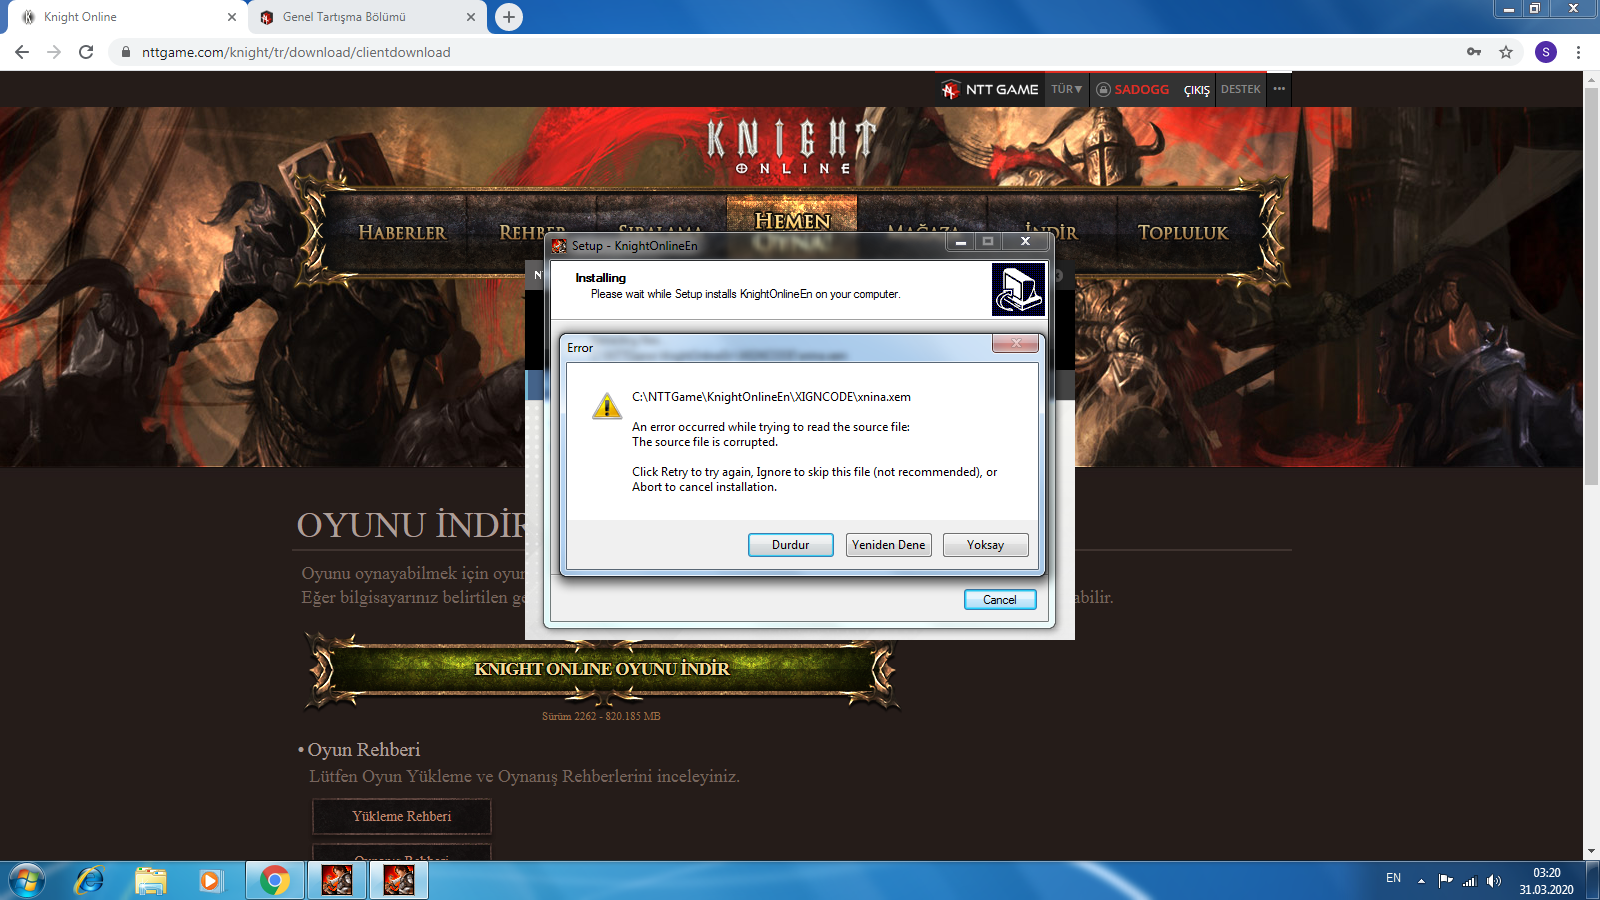The height and width of the screenshot is (900, 1600).
Task: Open the volume icon in system tray
Action: point(1494,881)
